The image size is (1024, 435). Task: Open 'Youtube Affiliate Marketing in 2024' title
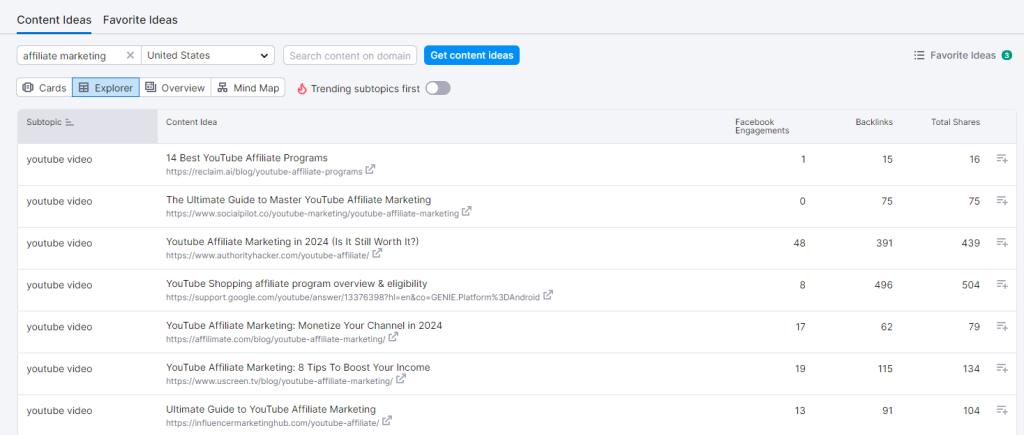[293, 242]
